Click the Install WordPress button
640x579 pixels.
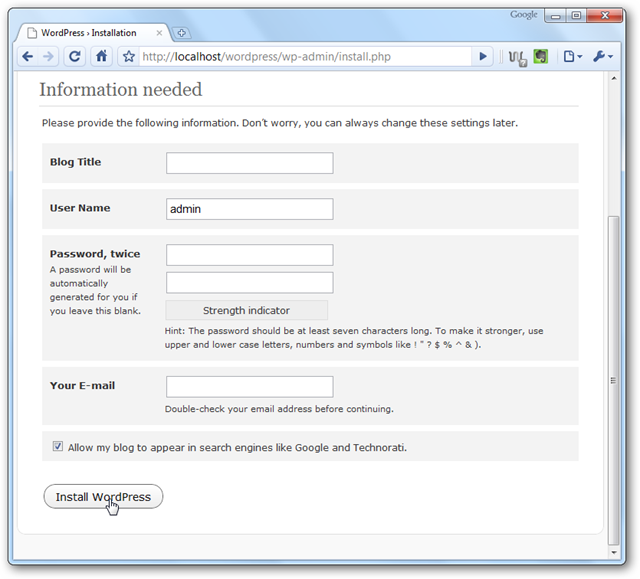(x=103, y=497)
